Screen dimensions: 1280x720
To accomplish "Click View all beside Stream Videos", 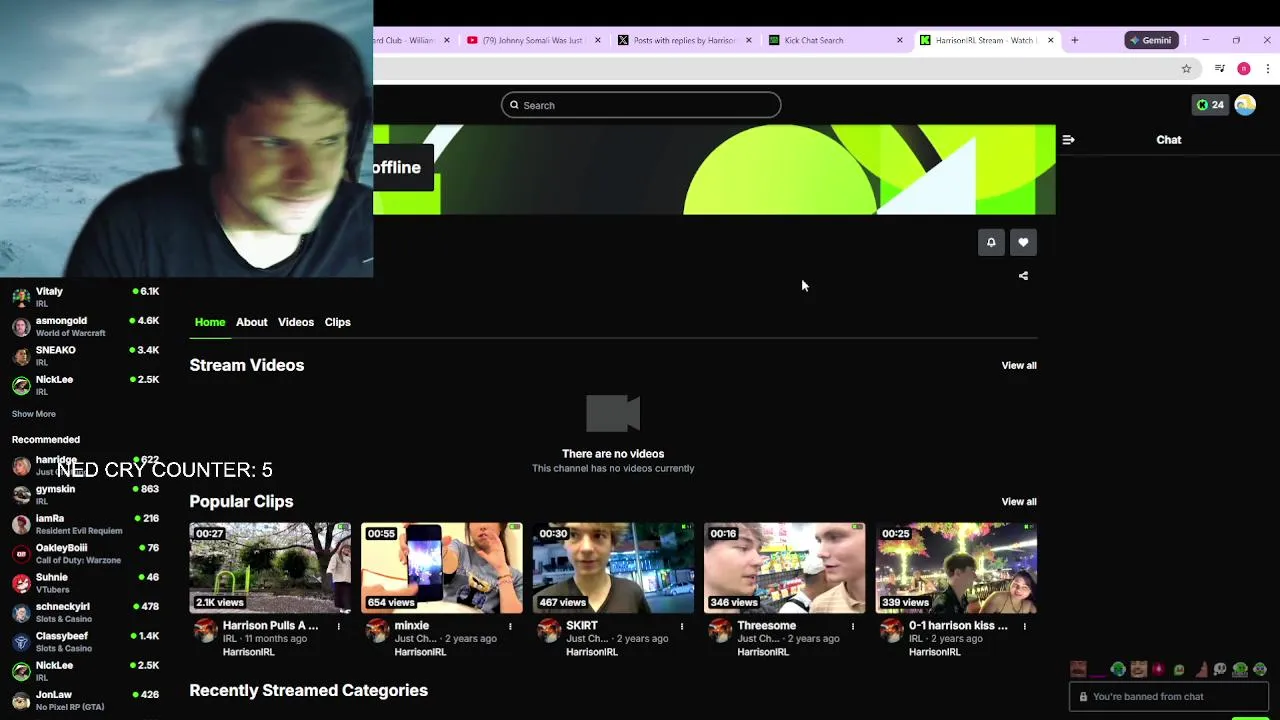I will pos(1019,365).
